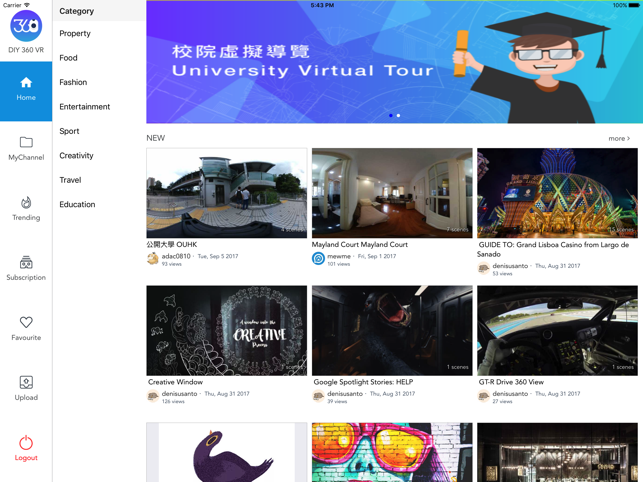Viewport: 643px width, 482px height.
Task: Click 'Tue, Sep 5 2017' date
Action: 218,256
